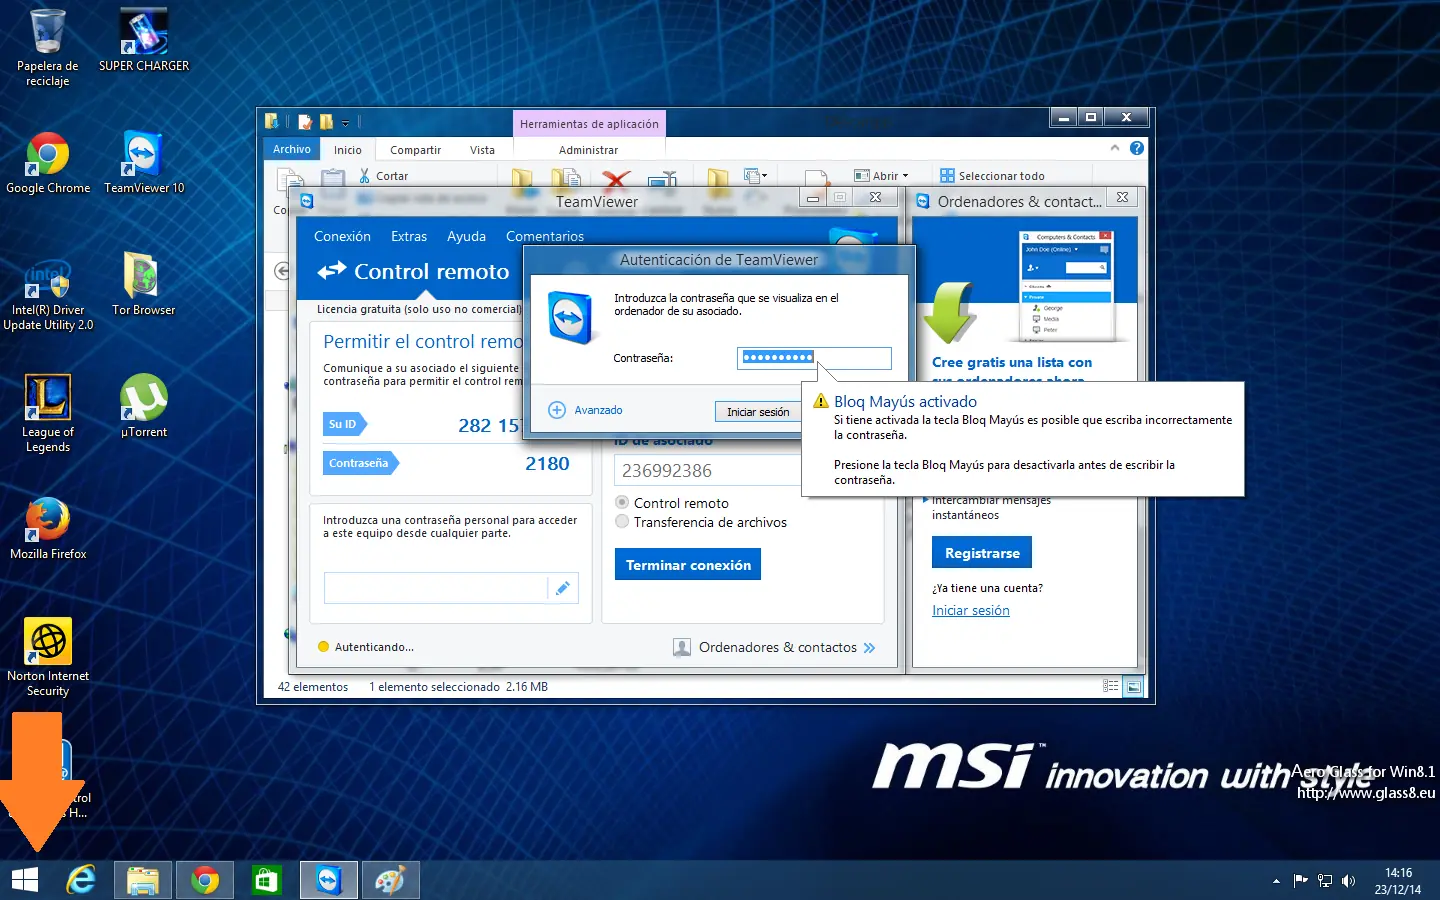
Task: Expand the Avanzado options in authentication dialog
Action: 586,410
